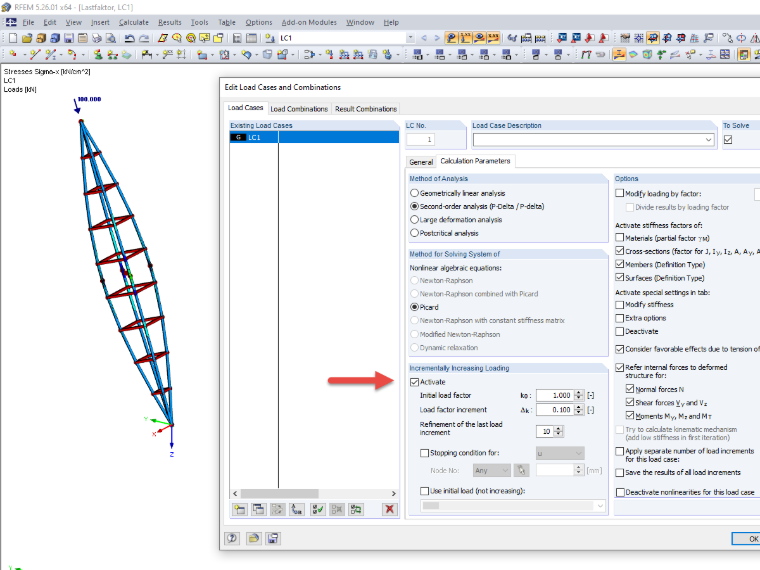This screenshot has width=760, height=570.
Task: Click Initial load factor value field
Action: (x=555, y=396)
